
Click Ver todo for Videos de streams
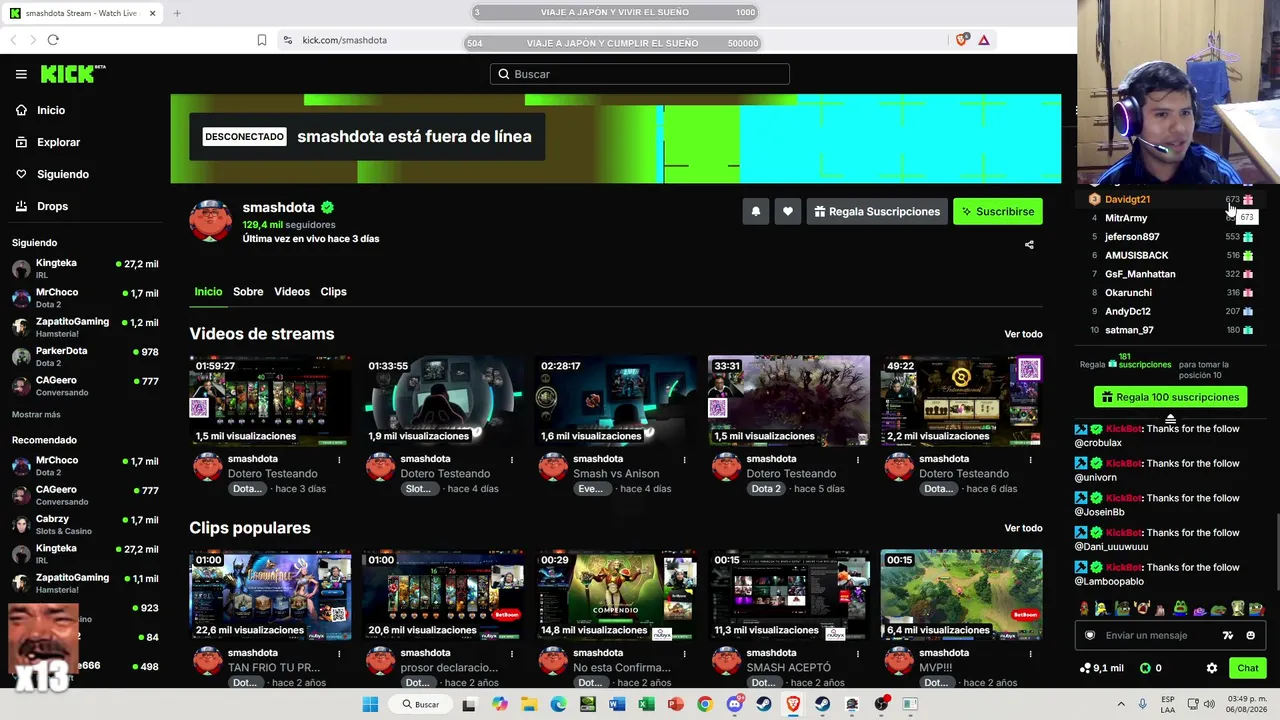[x=1023, y=334]
